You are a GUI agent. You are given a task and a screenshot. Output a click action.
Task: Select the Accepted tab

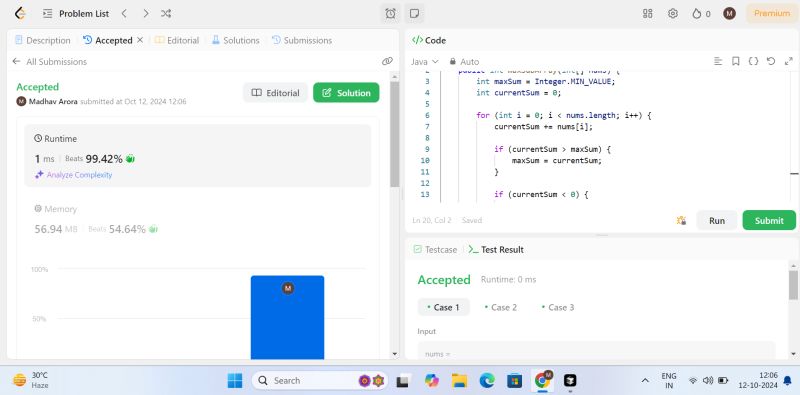coord(108,40)
